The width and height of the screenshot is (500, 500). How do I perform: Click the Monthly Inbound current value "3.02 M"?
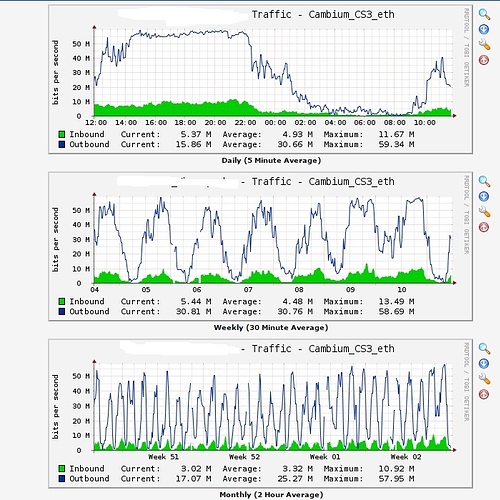196,469
